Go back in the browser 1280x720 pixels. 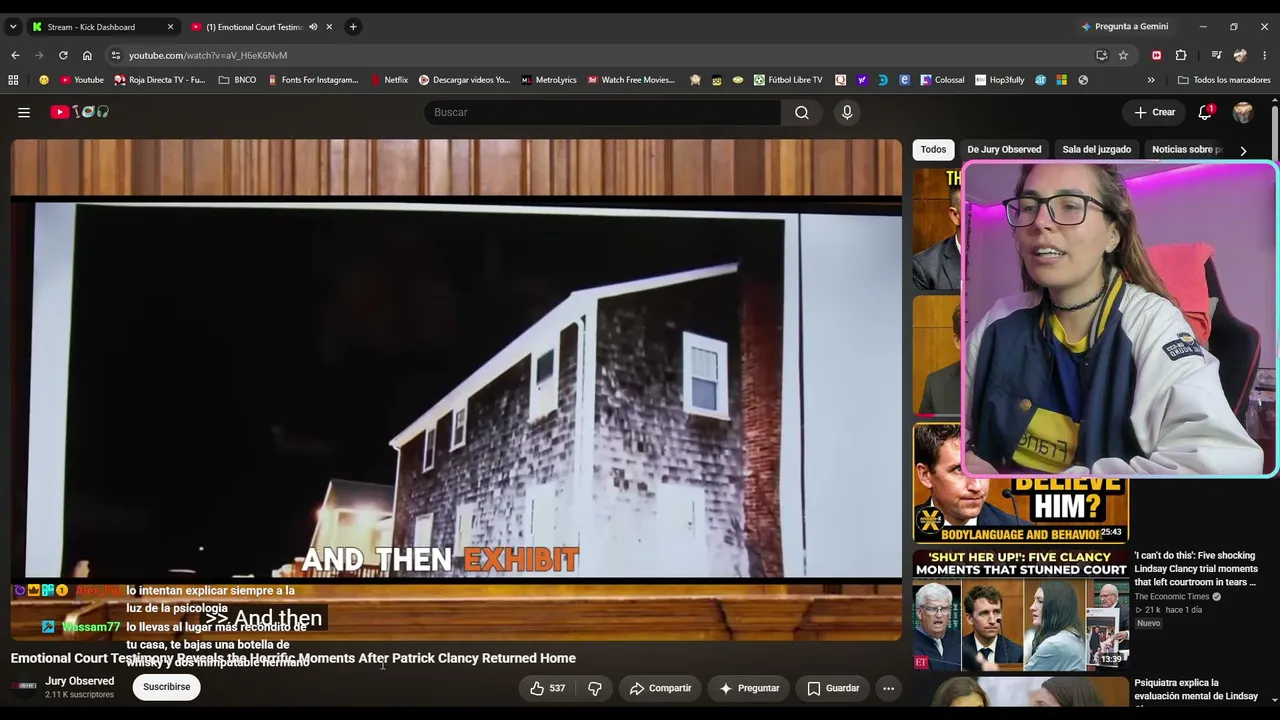coord(15,55)
